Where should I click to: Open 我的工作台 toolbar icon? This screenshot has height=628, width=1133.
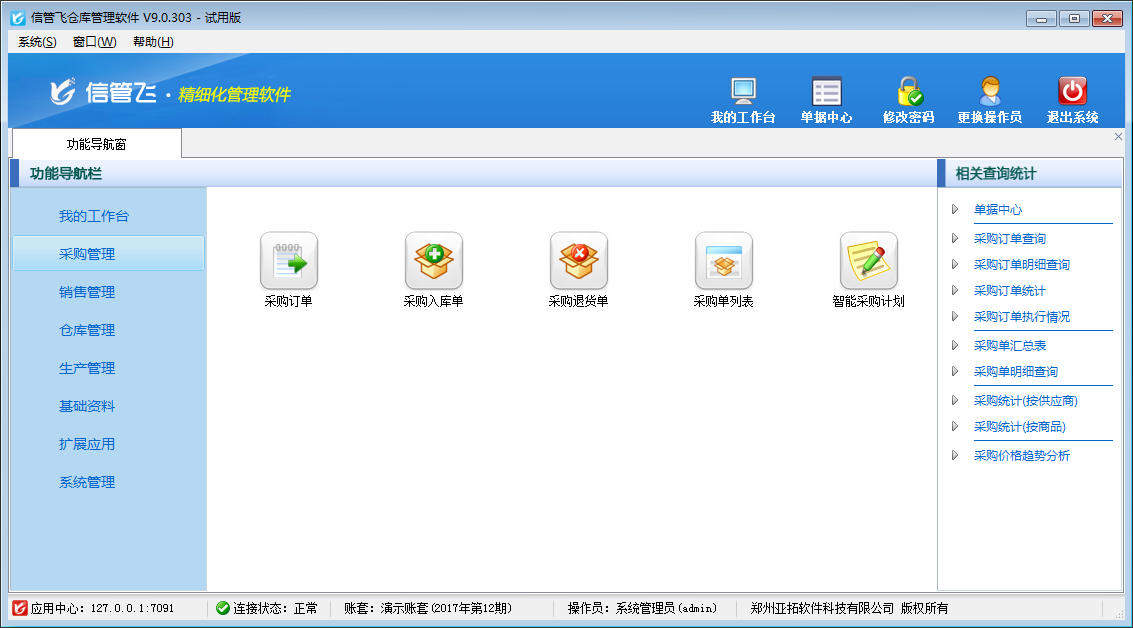[x=743, y=92]
